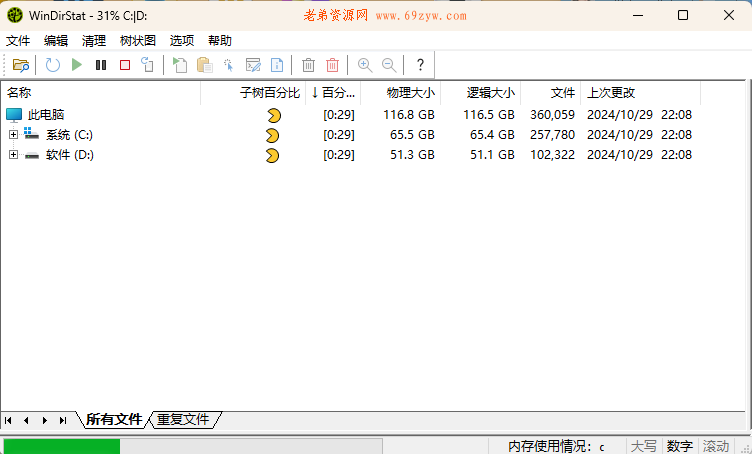Switch to the 重复文件 tab
This screenshot has width=752, height=454.
click(183, 419)
